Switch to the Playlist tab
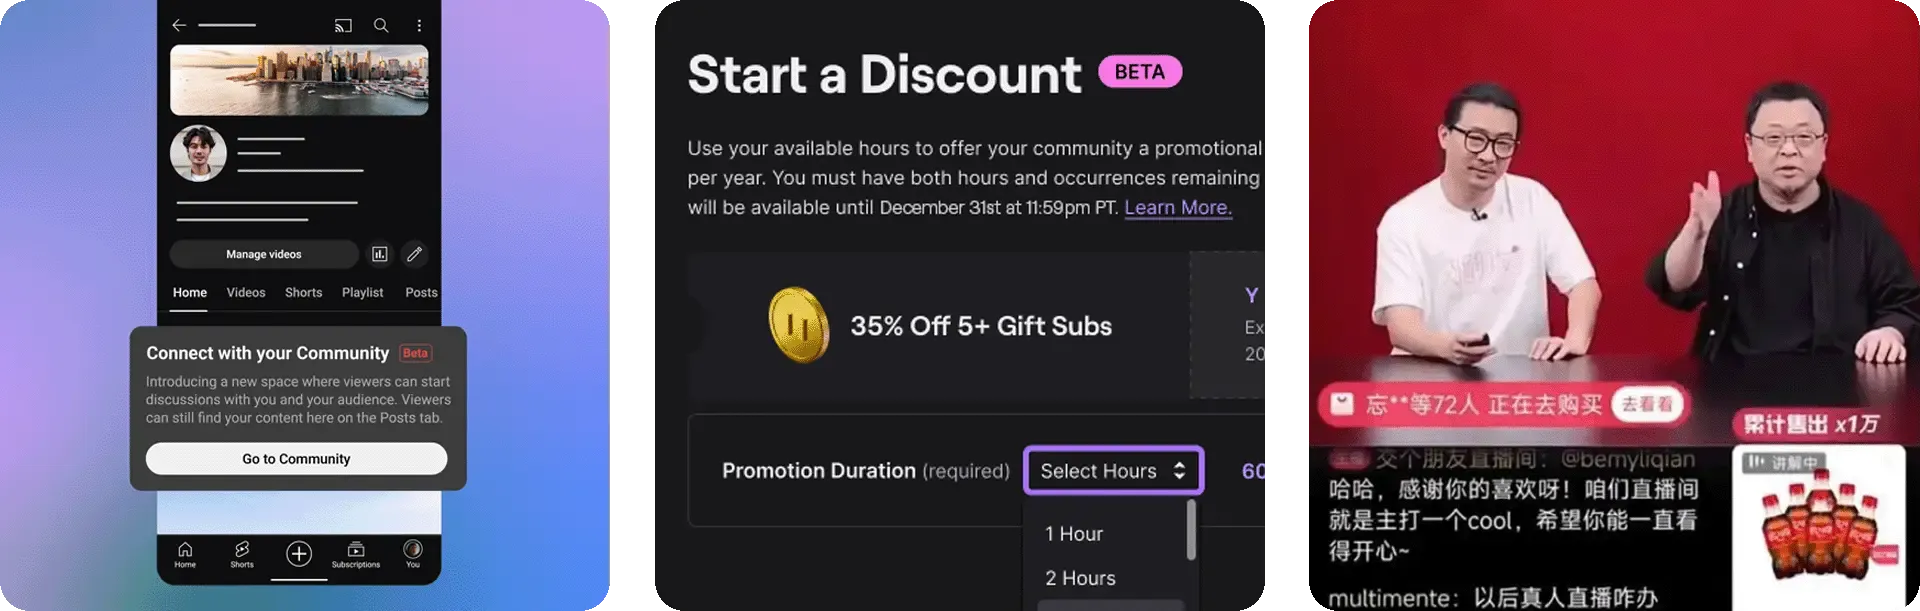This screenshot has height=611, width=1920. coord(362,292)
